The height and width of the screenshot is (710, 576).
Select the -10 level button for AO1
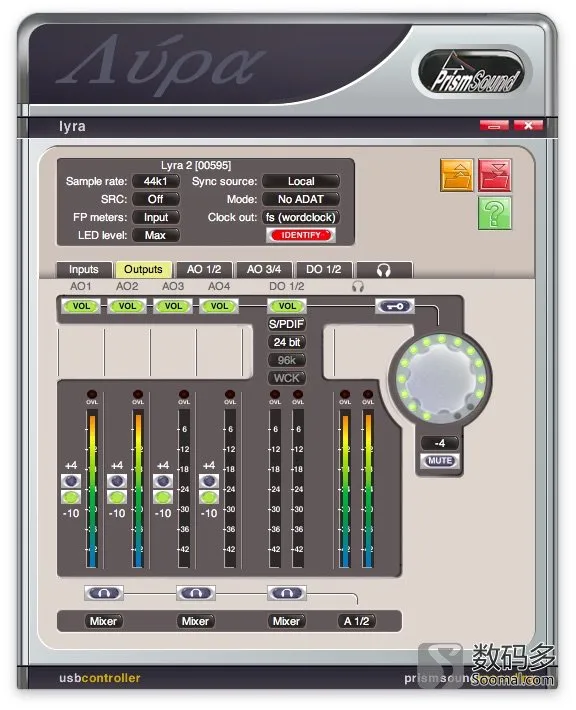(x=71, y=497)
